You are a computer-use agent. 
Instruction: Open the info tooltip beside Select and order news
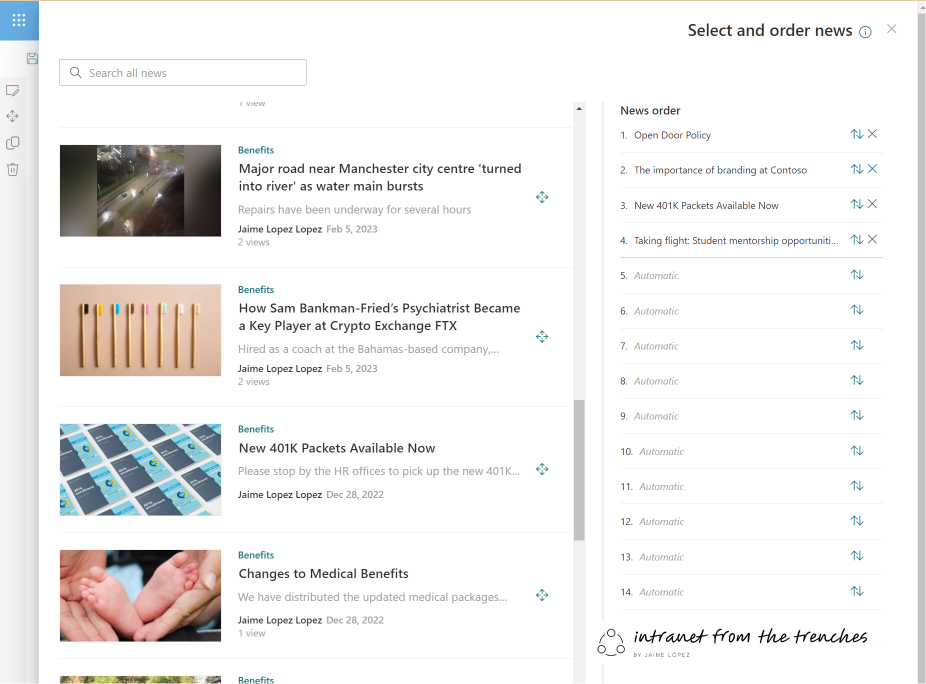[x=864, y=31]
